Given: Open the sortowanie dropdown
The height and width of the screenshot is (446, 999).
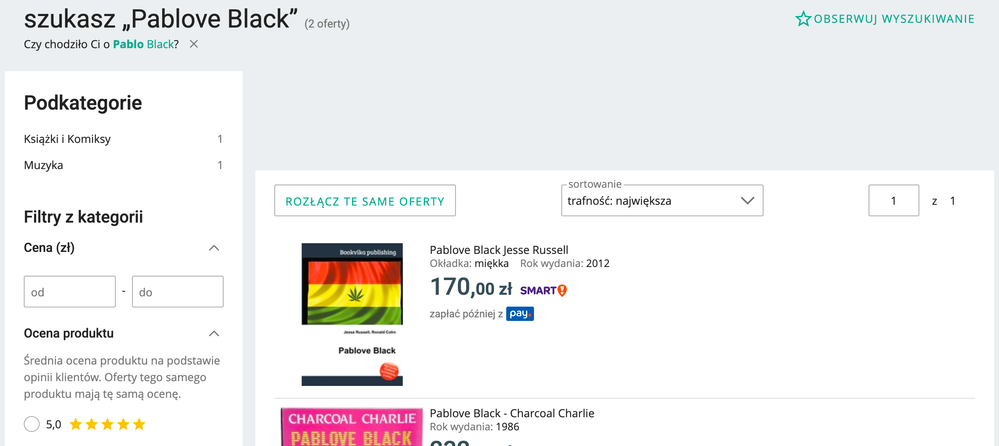Looking at the screenshot, I should tap(662, 201).
